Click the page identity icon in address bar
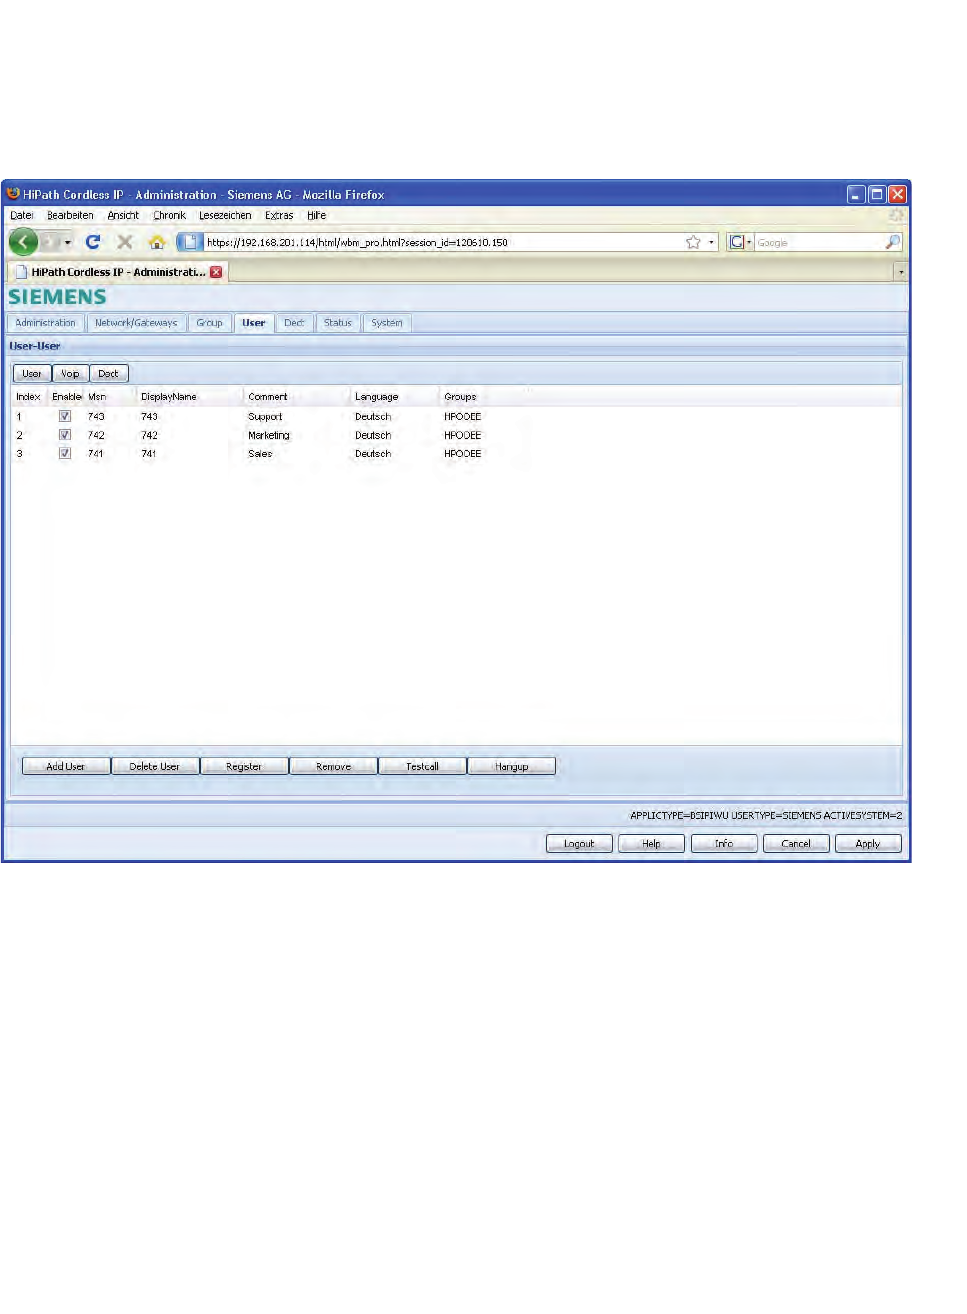Screen dimensions: 967x1314 [x=190, y=242]
